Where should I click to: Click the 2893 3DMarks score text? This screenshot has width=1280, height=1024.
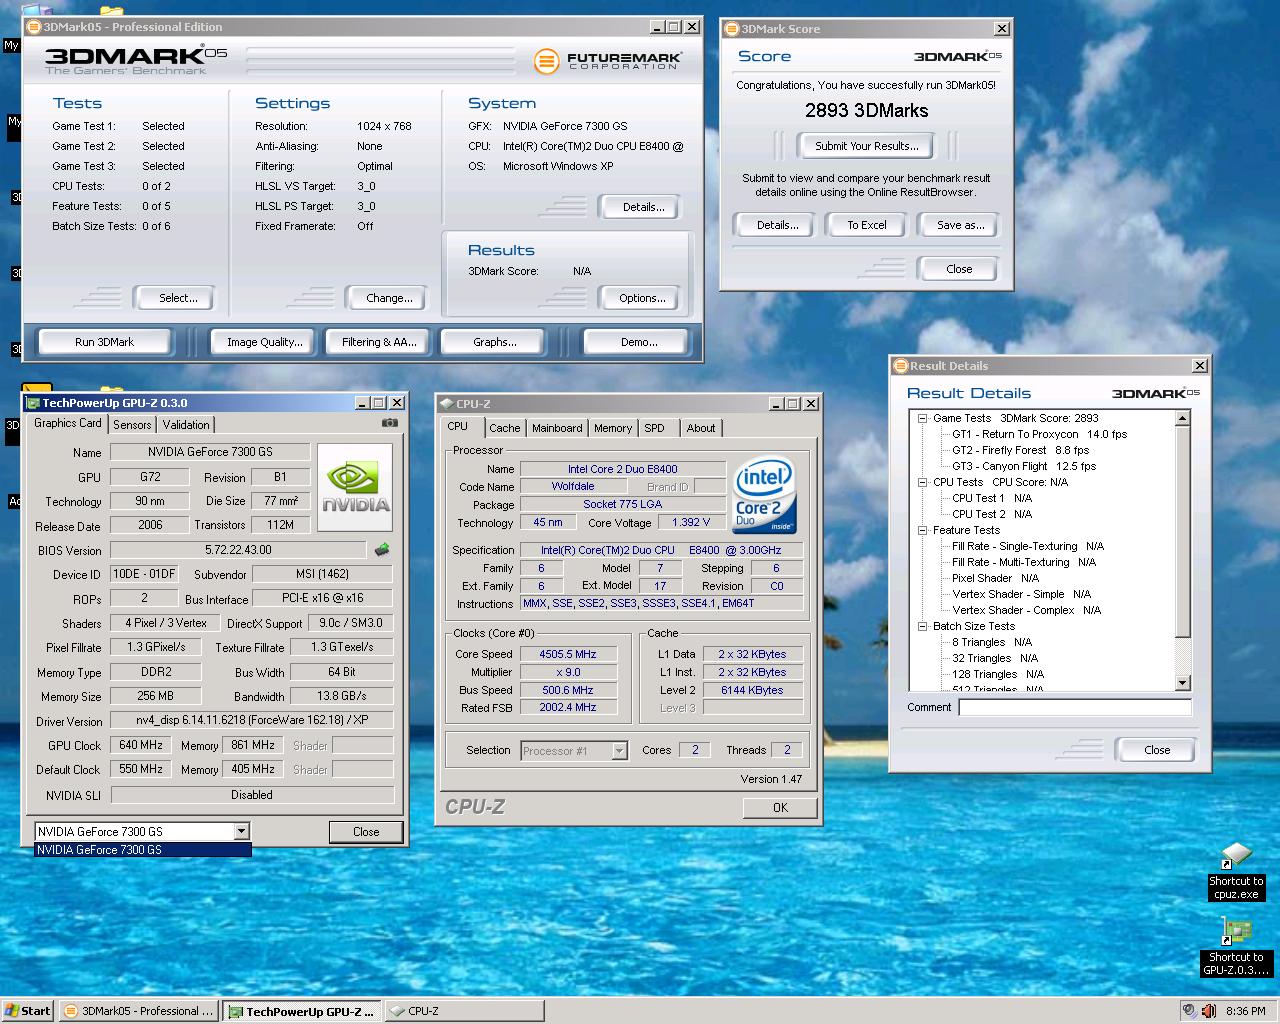[866, 111]
